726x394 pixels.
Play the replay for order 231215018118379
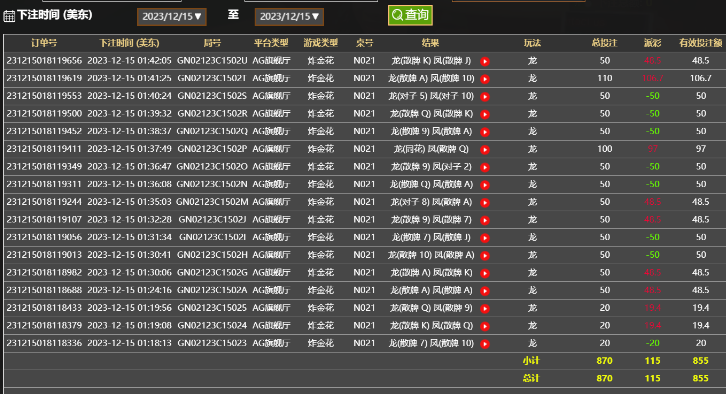485,326
